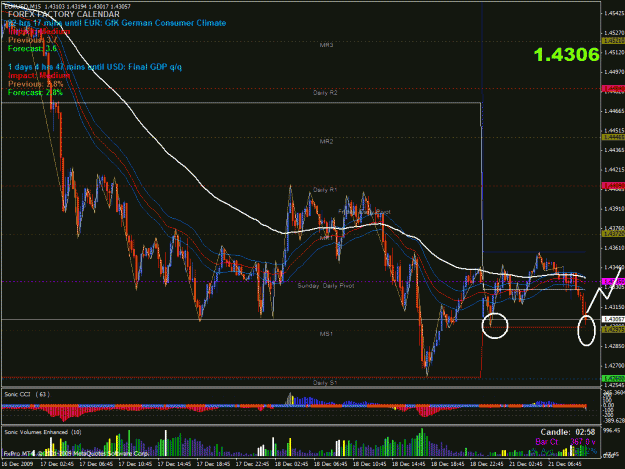Click the 17 Dec 02:45 time axis label

pos(57,464)
